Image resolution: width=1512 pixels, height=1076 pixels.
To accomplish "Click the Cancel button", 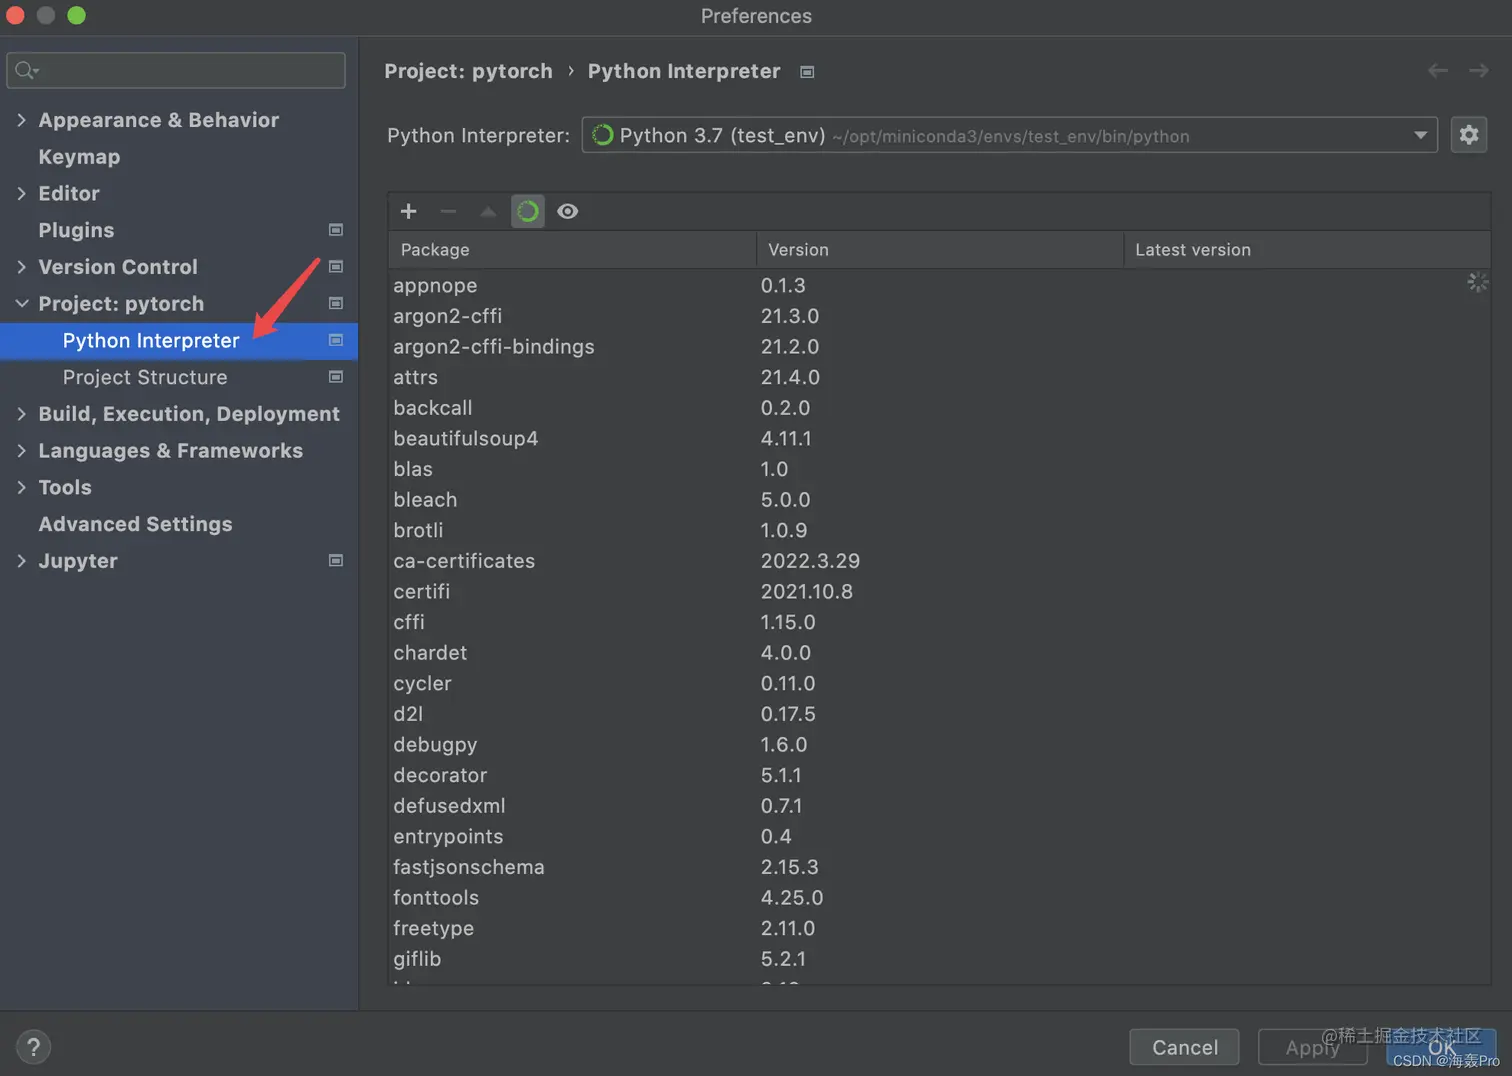I will [1184, 1047].
